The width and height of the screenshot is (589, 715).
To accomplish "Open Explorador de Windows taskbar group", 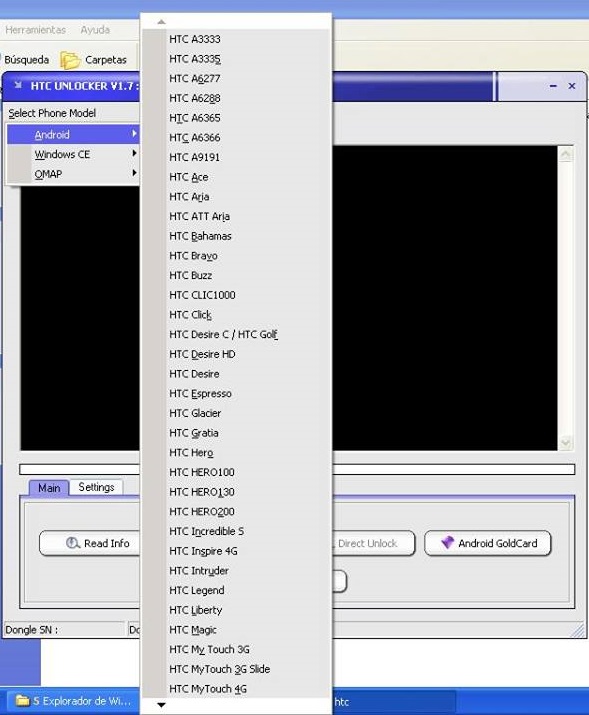I will [x=73, y=701].
